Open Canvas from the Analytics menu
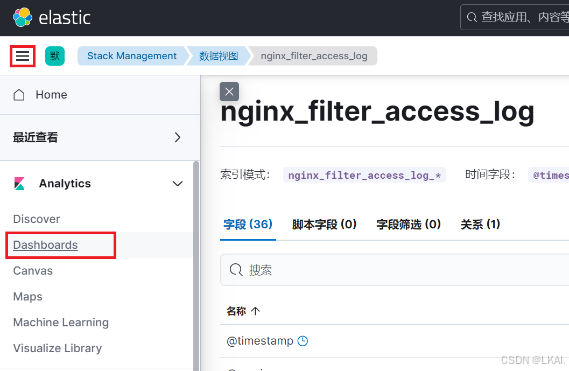Viewport: 569px width, 371px height. pos(33,271)
